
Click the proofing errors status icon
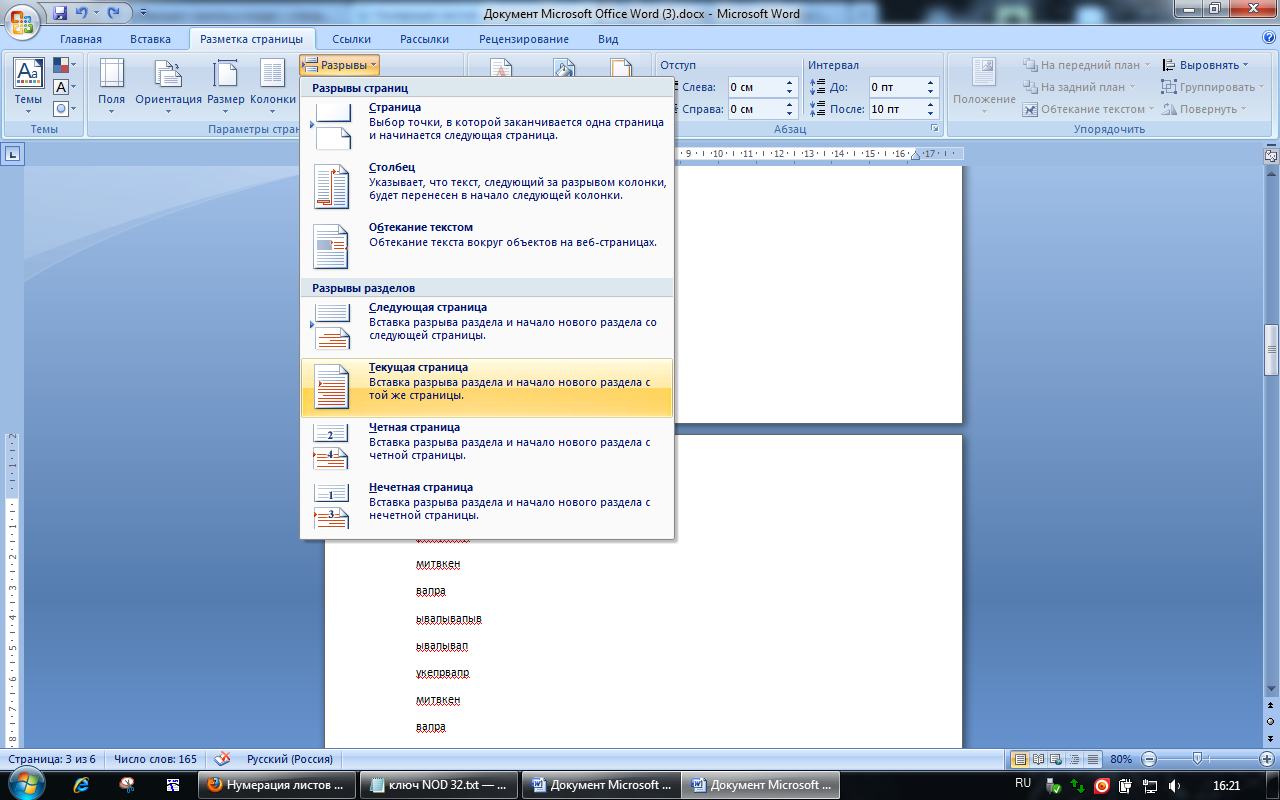(223, 759)
